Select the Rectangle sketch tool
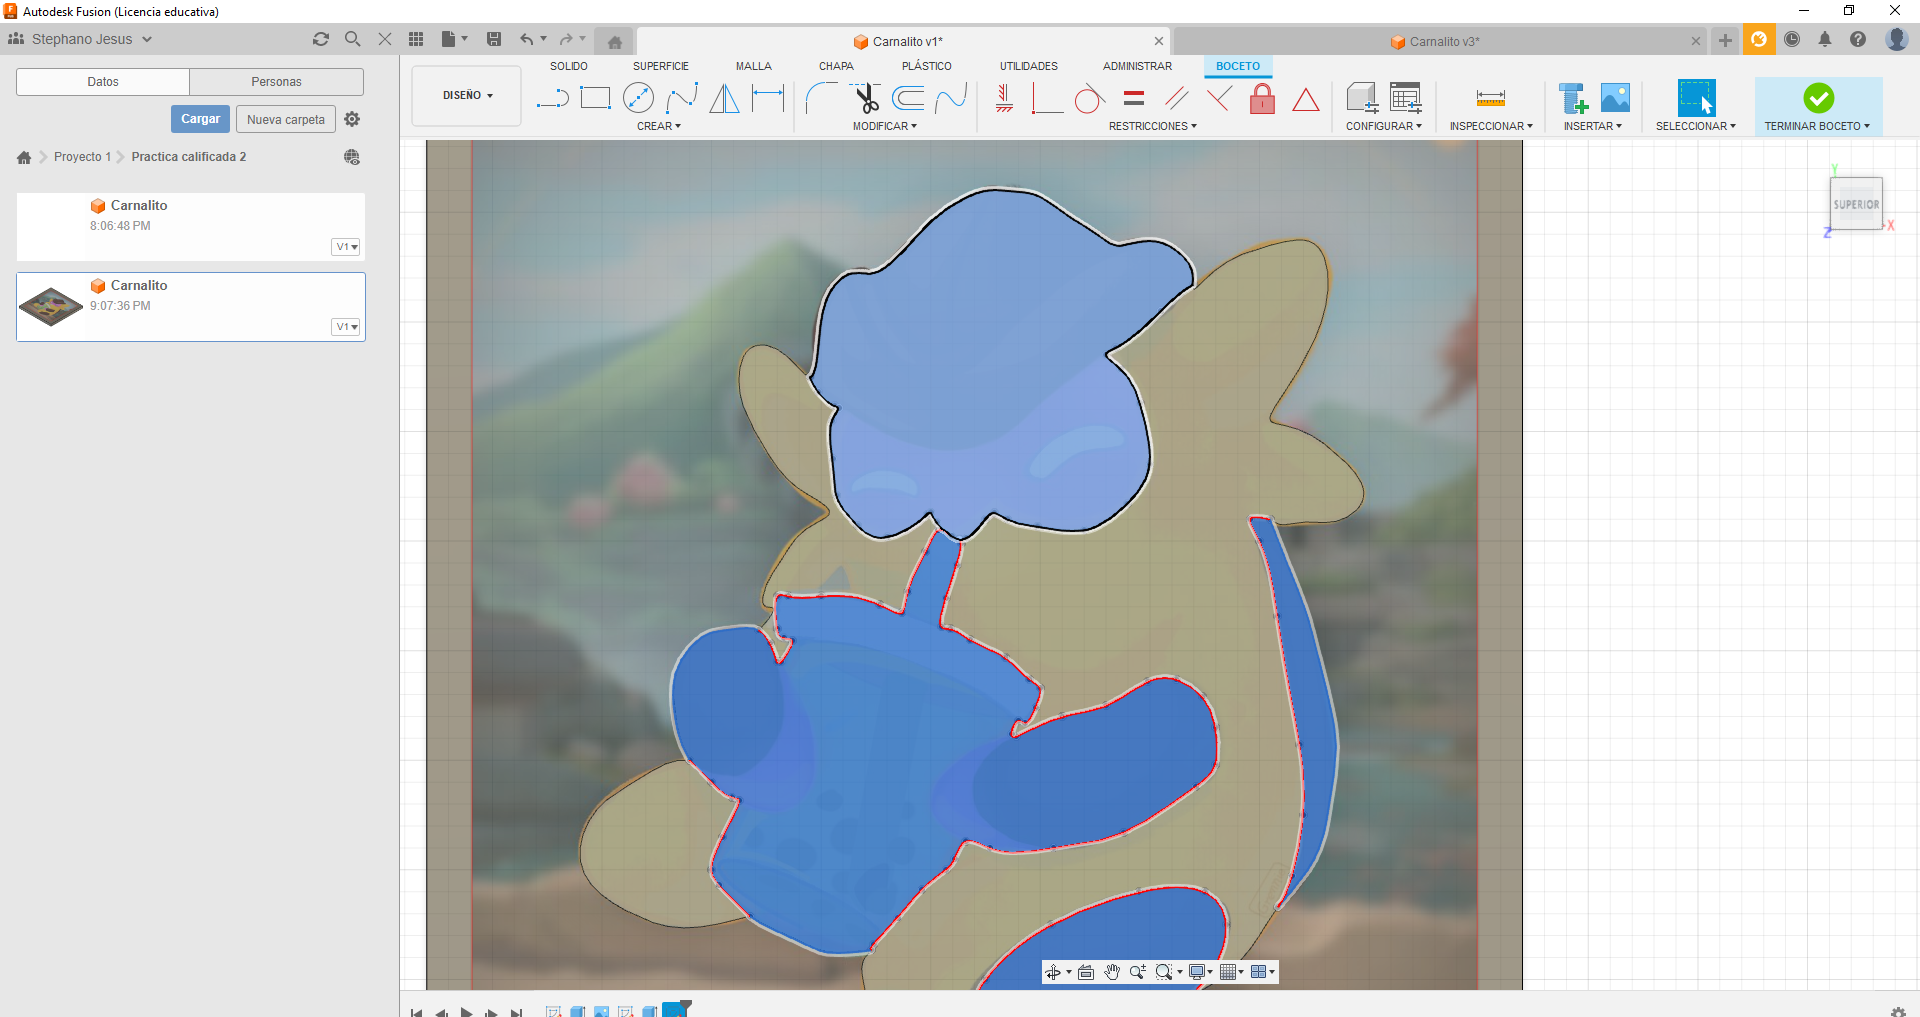The height and width of the screenshot is (1017, 1920). 595,98
